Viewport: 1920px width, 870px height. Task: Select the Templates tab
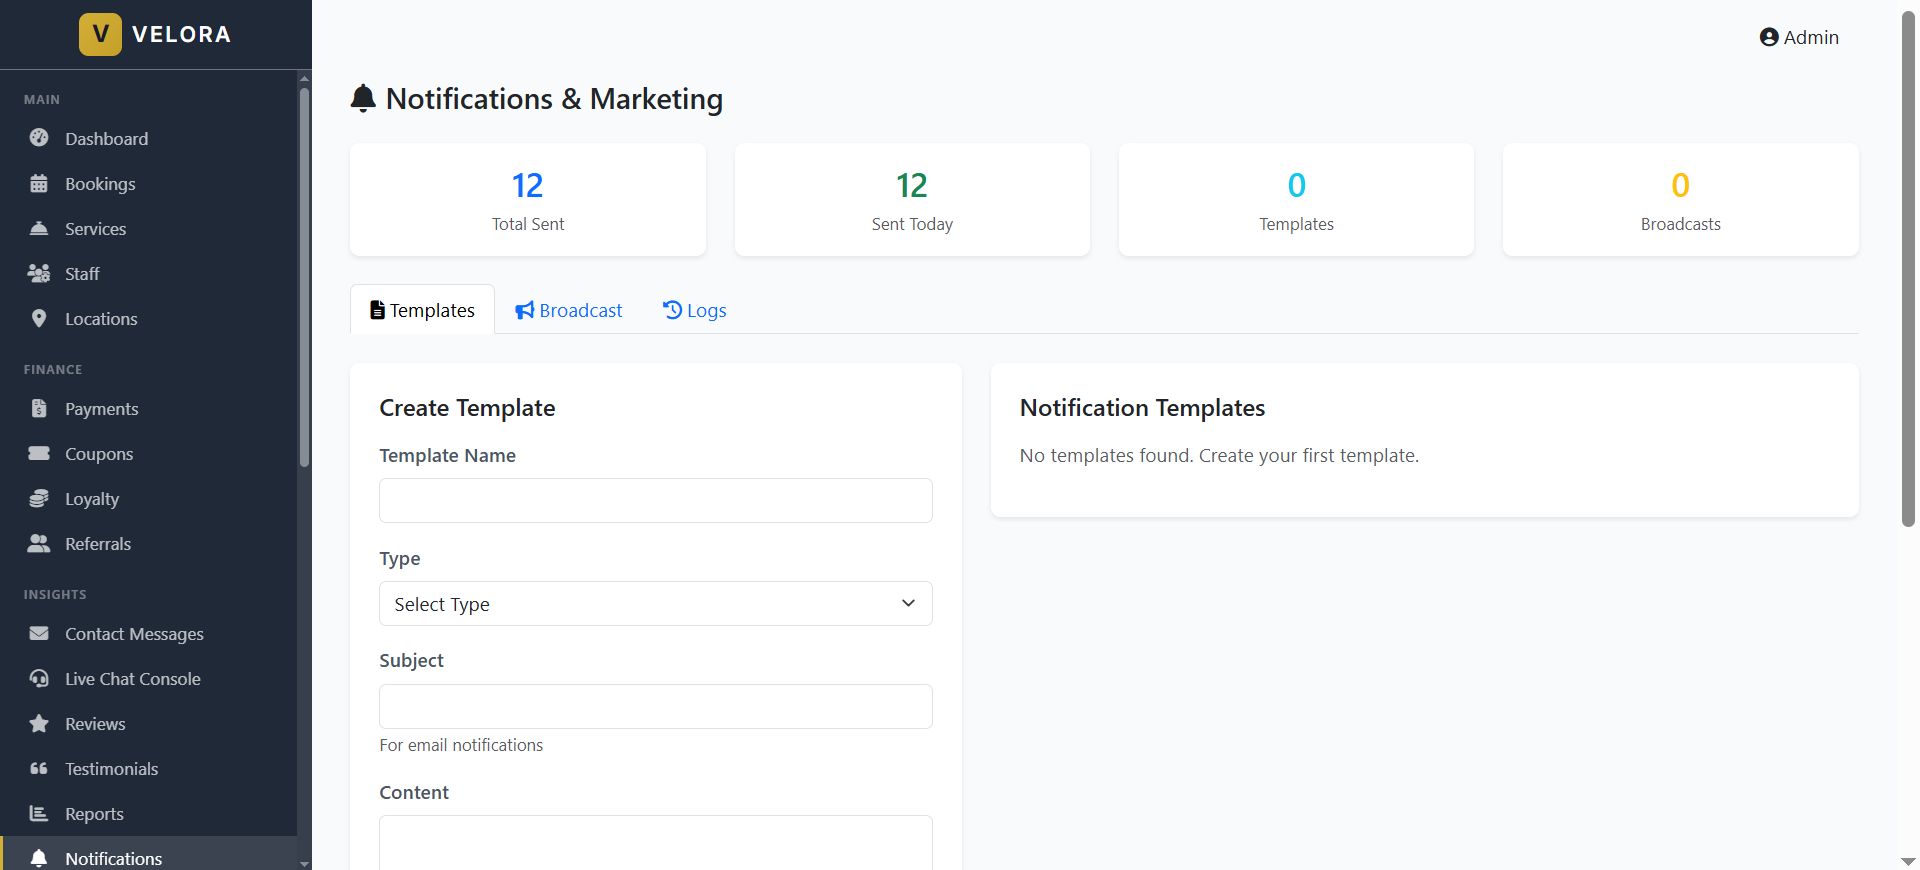click(422, 310)
